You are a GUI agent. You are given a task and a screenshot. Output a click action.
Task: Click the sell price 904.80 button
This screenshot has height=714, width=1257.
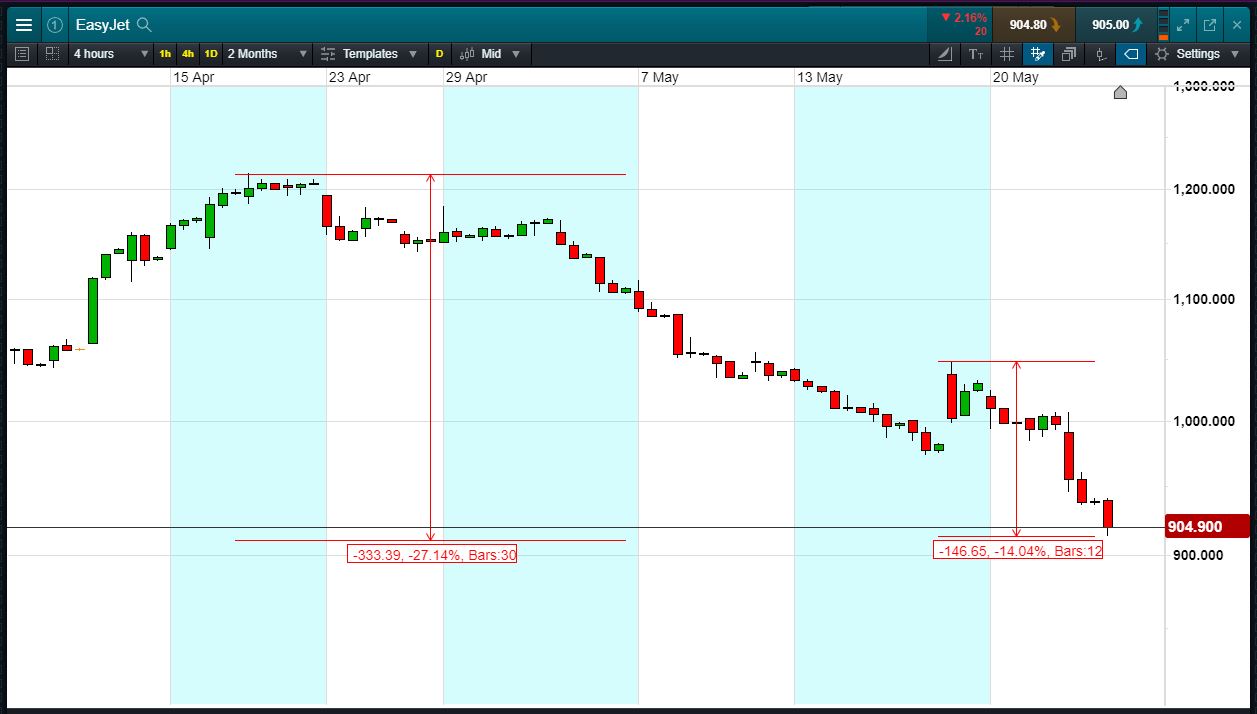pyautogui.click(x=1034, y=25)
